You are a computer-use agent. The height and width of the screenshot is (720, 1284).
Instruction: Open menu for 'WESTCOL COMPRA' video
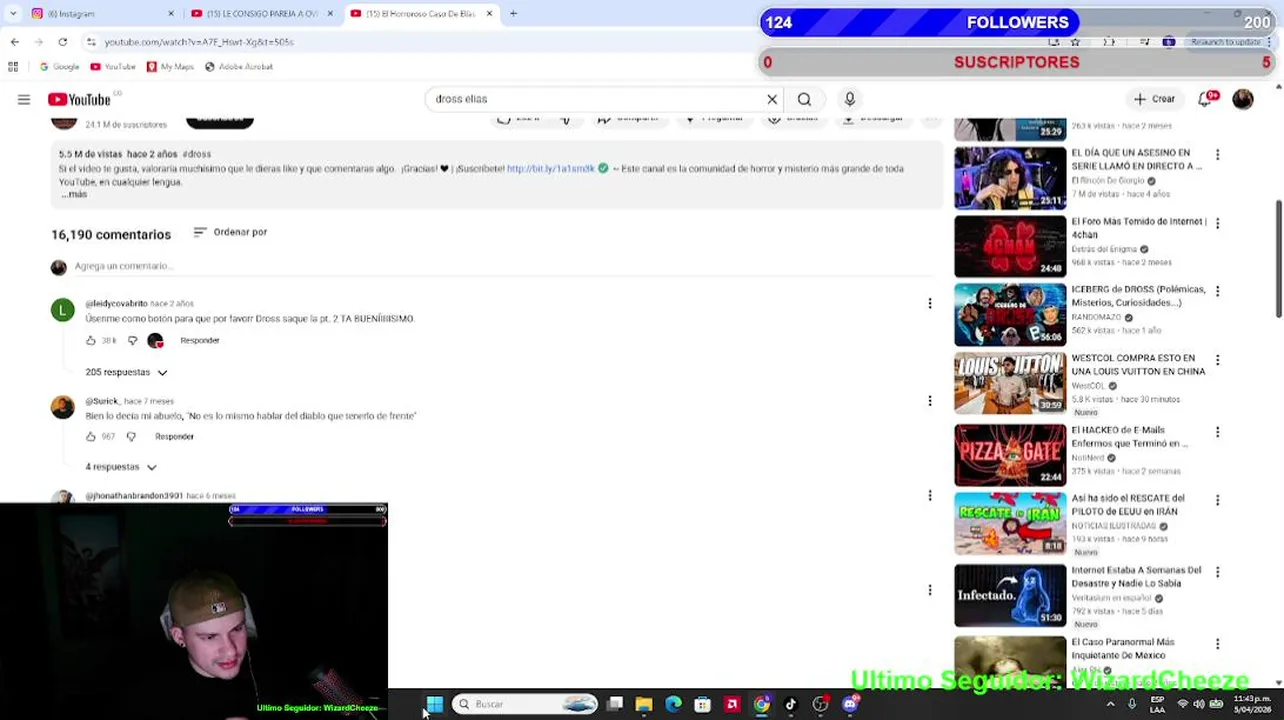(x=1217, y=359)
